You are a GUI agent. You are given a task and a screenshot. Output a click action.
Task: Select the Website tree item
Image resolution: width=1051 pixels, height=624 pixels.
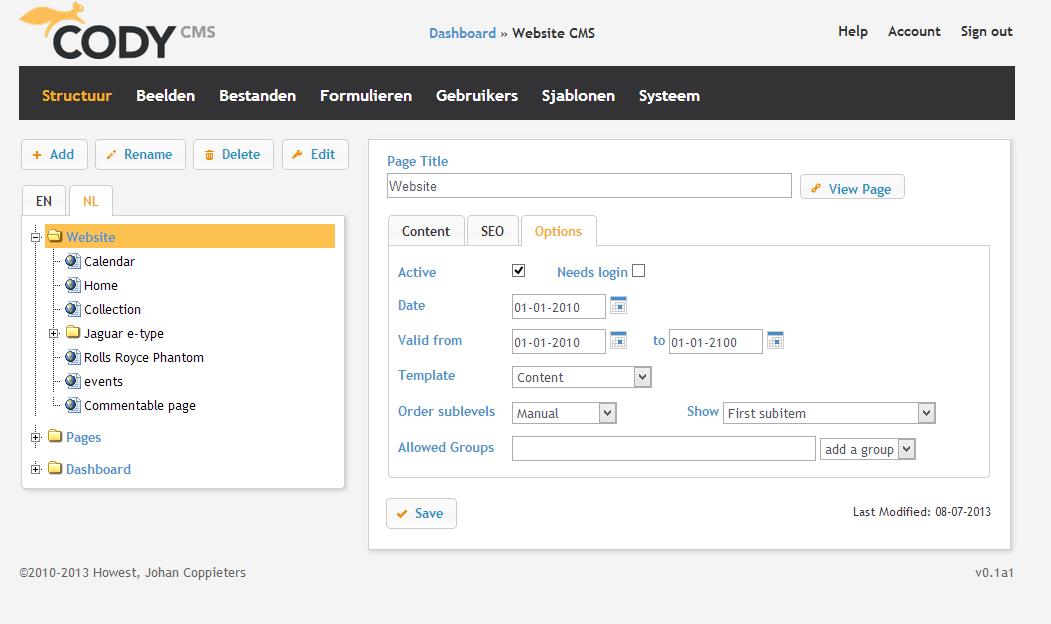click(190, 236)
